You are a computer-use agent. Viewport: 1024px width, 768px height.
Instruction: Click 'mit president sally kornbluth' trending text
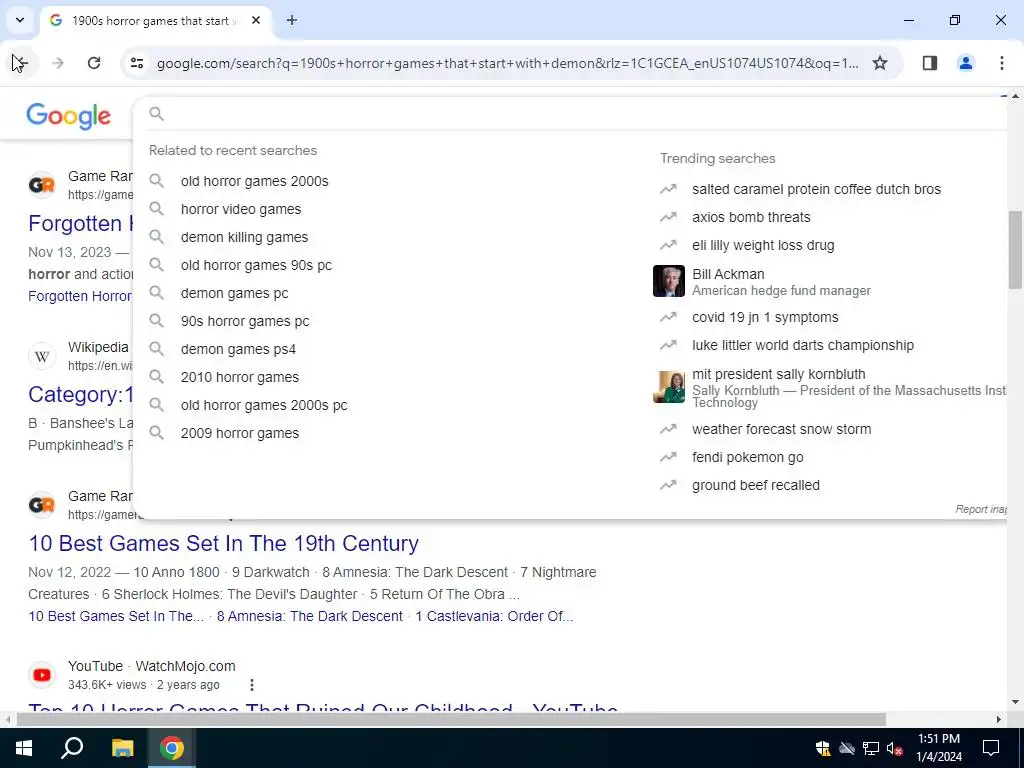coord(778,374)
